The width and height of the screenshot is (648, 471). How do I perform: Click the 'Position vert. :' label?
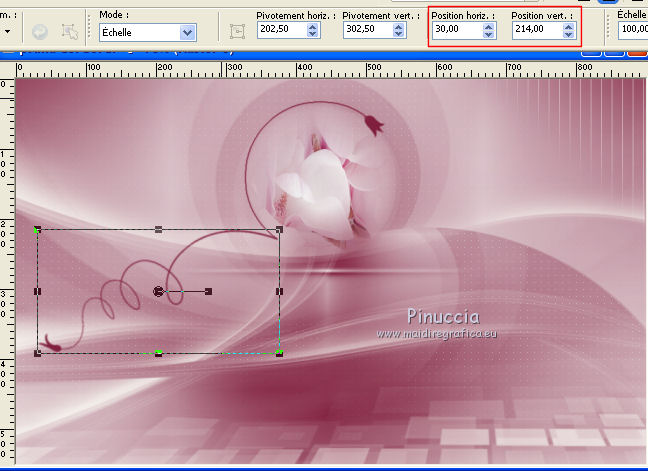point(542,16)
